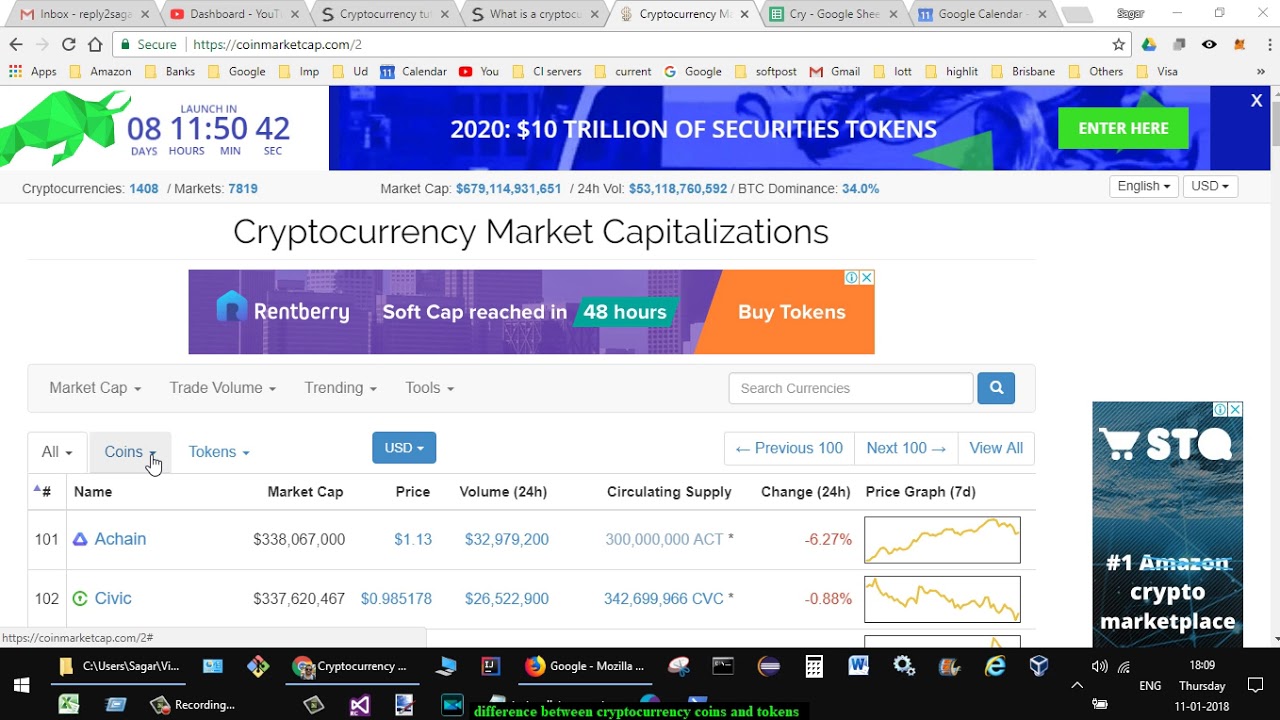
Task: Close the top banner ad with X
Action: point(1257,100)
